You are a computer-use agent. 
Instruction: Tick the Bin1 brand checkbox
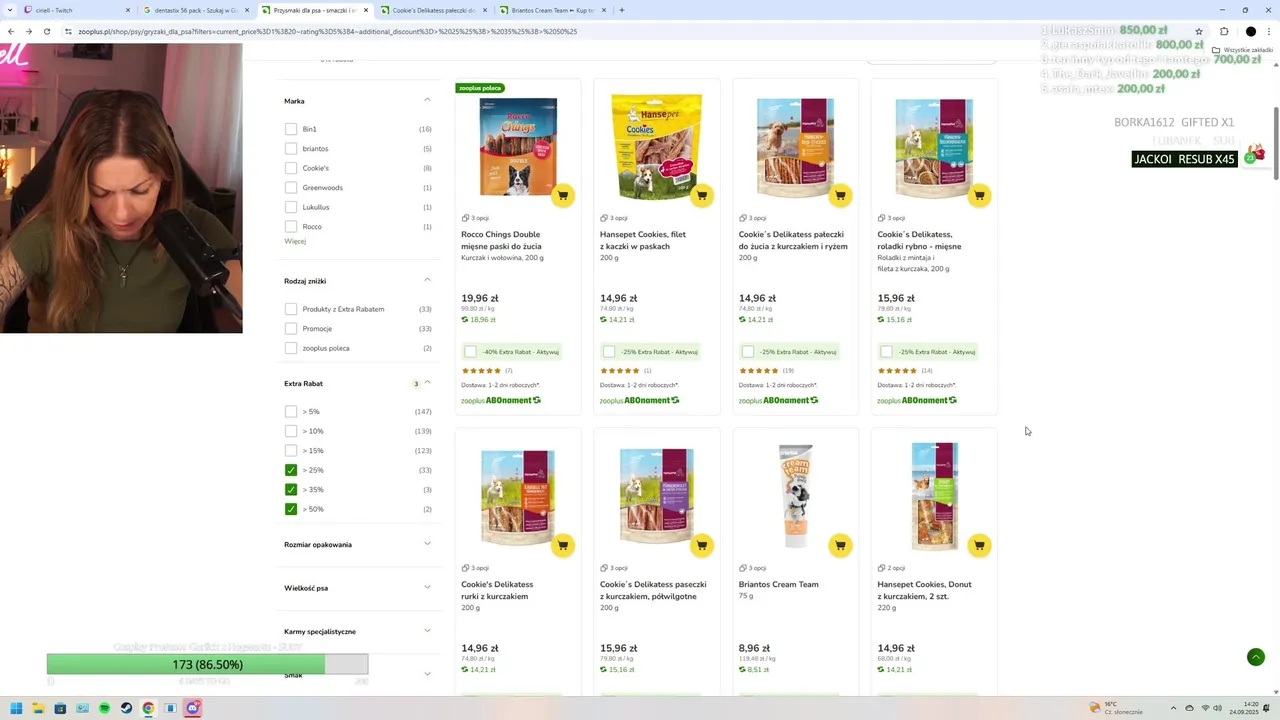click(291, 129)
